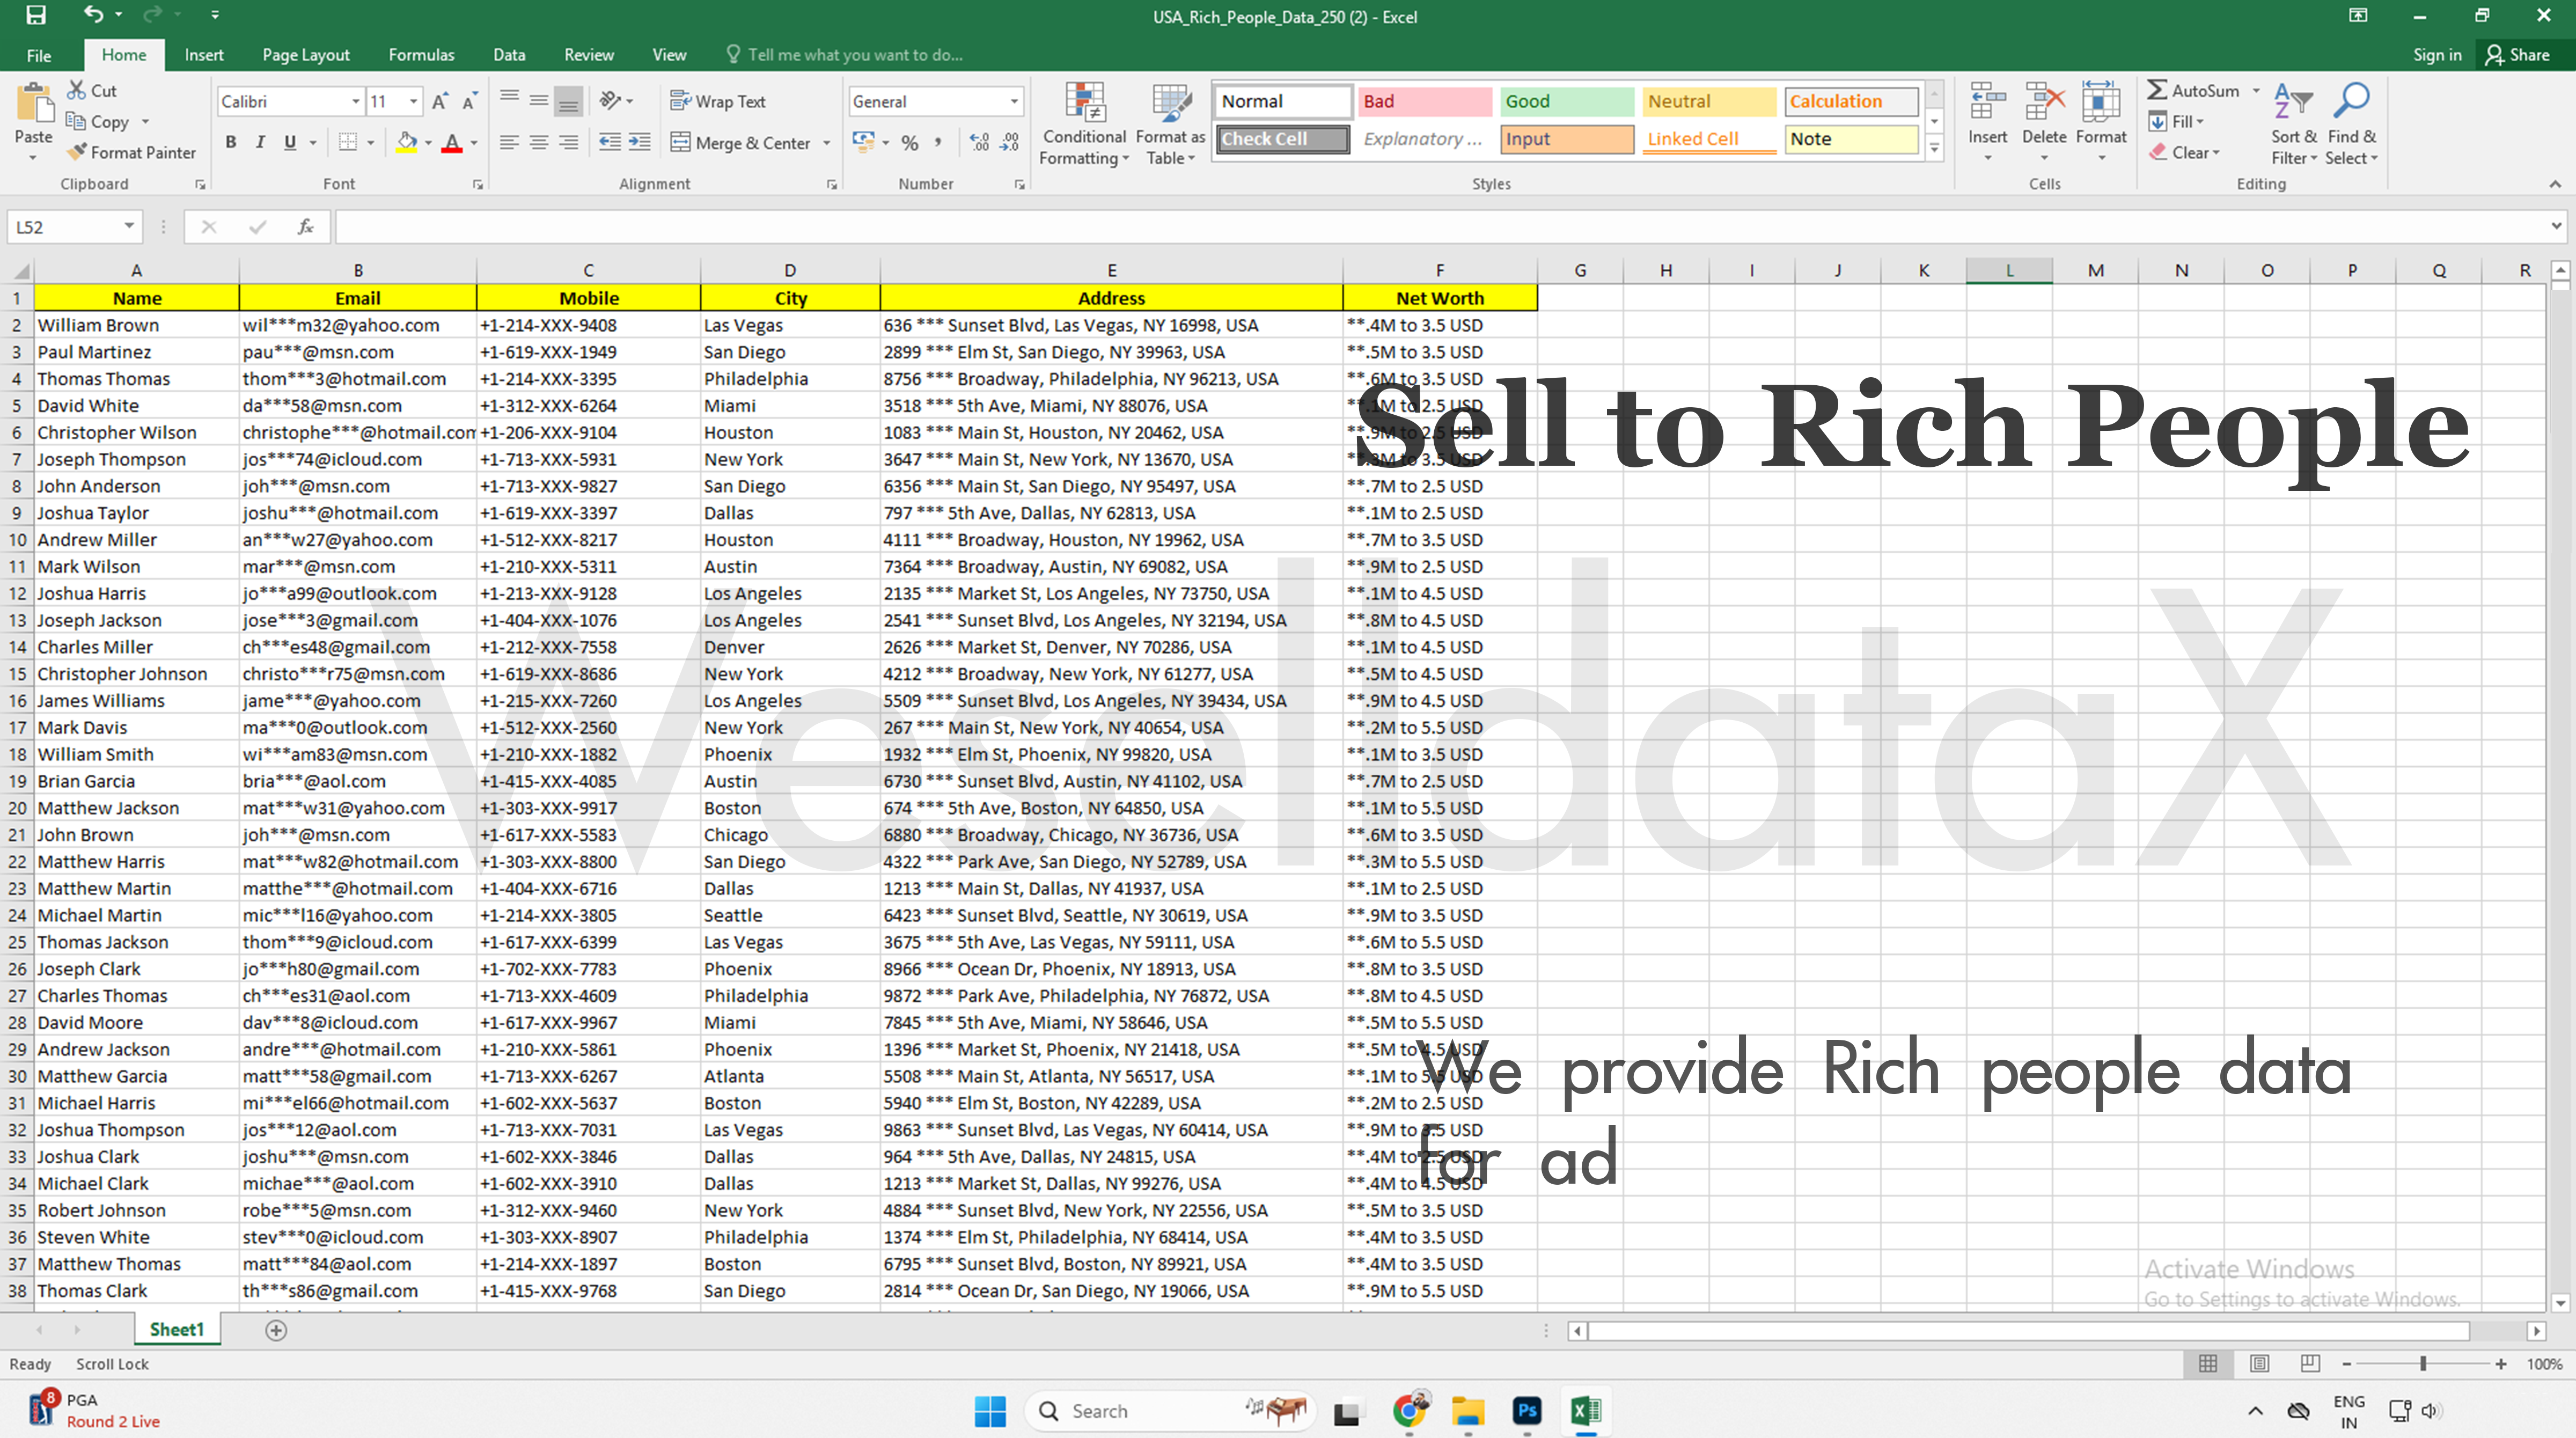This screenshot has height=1438, width=2576.
Task: Switch to the Insert ribbon tab
Action: 204,55
